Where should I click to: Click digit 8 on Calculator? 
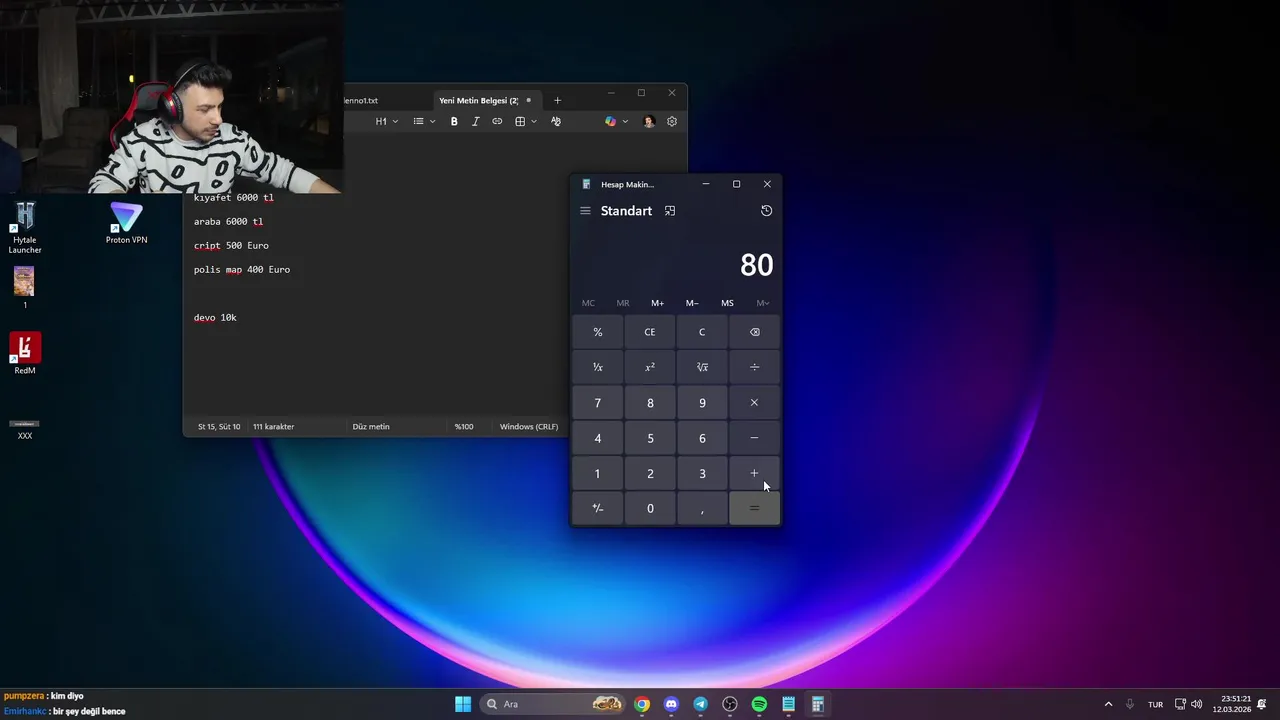[650, 403]
